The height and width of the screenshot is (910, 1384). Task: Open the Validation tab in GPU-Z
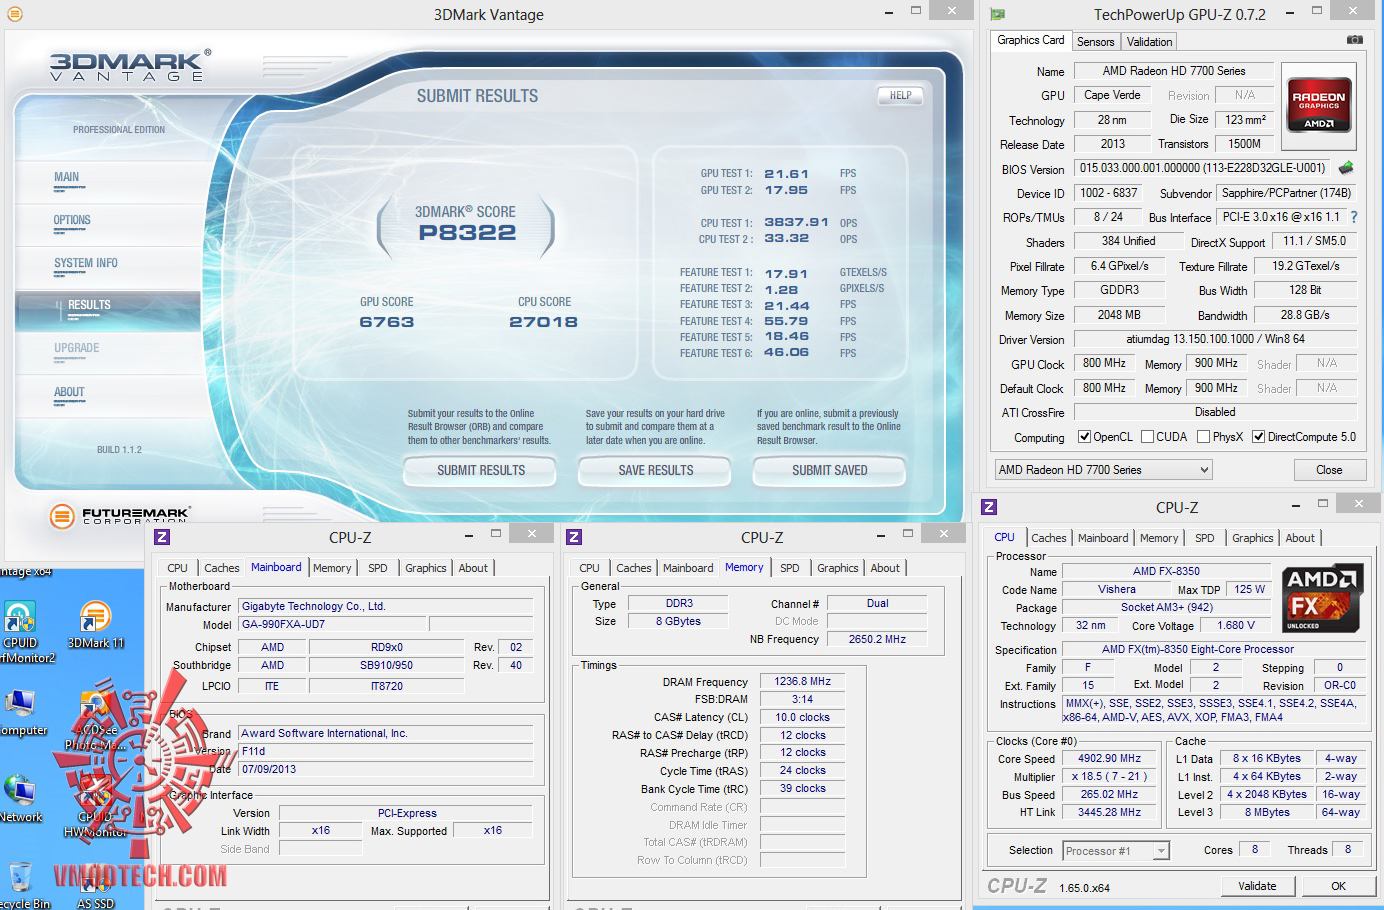point(1149,42)
